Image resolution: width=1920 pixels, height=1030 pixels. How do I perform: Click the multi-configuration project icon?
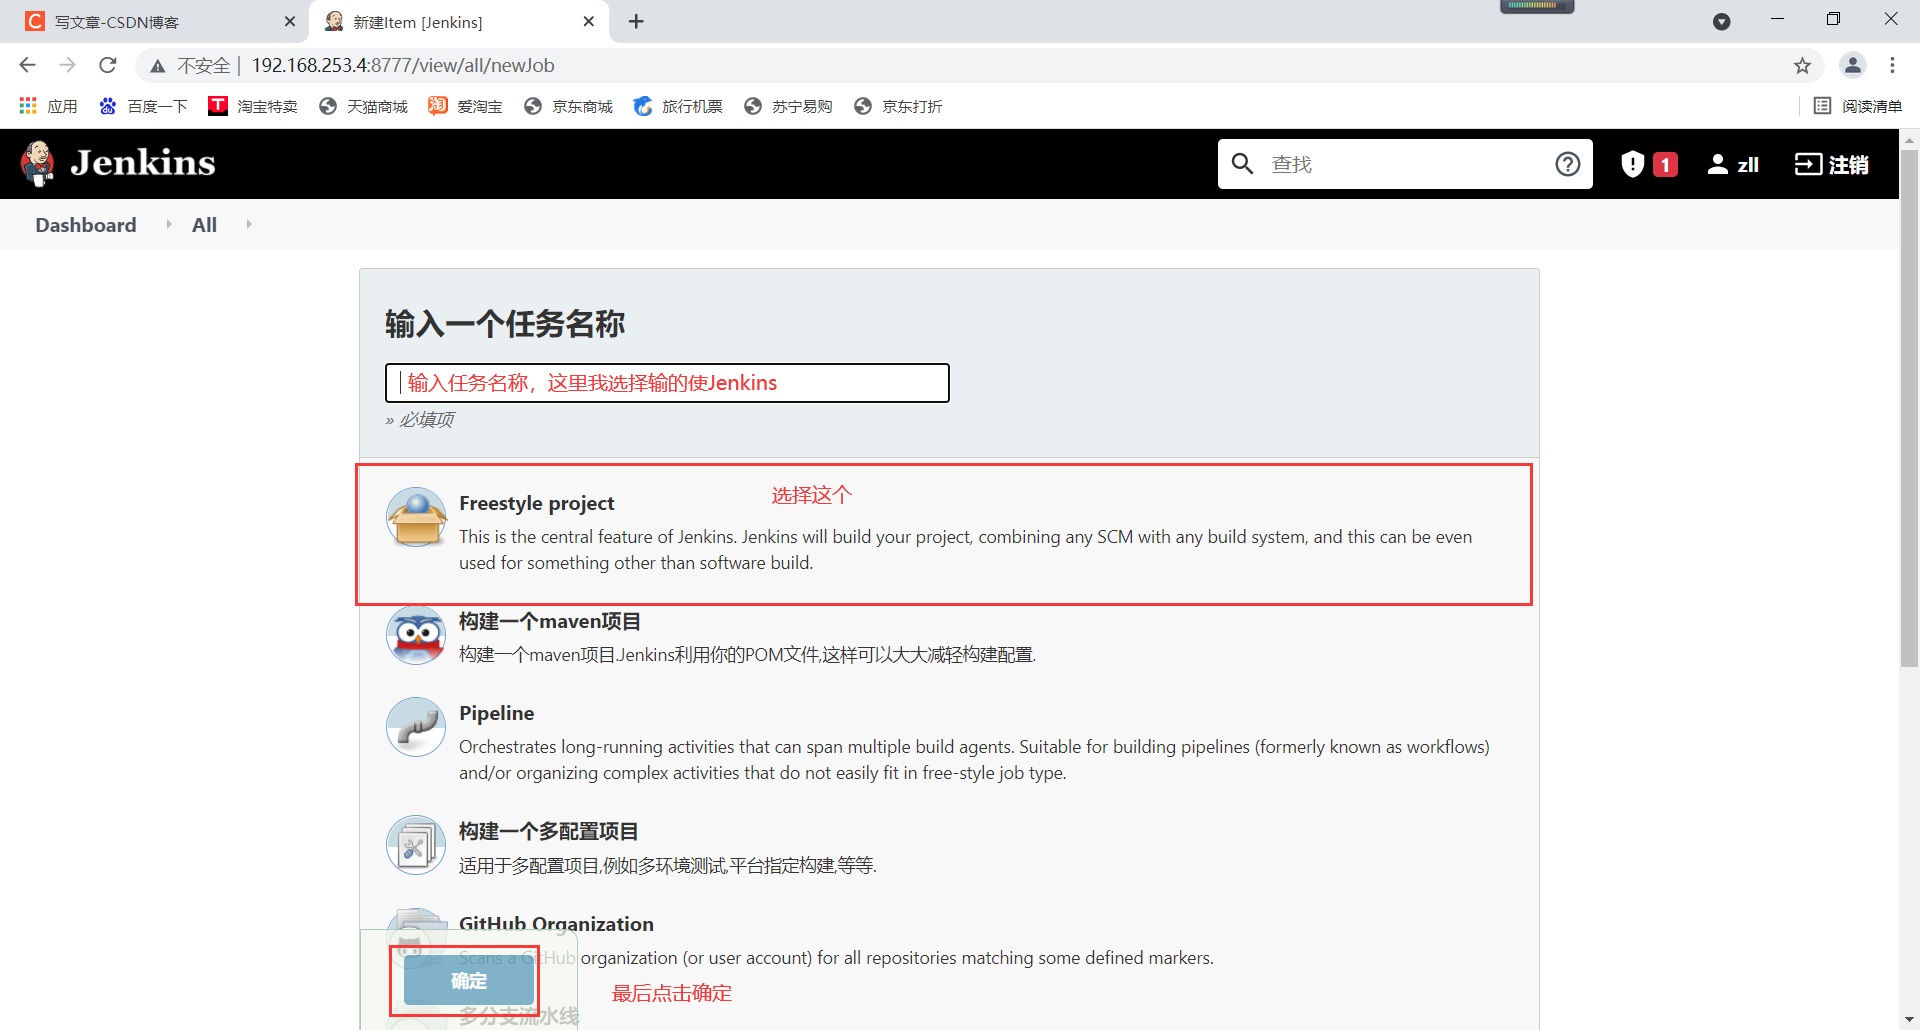[x=416, y=845]
